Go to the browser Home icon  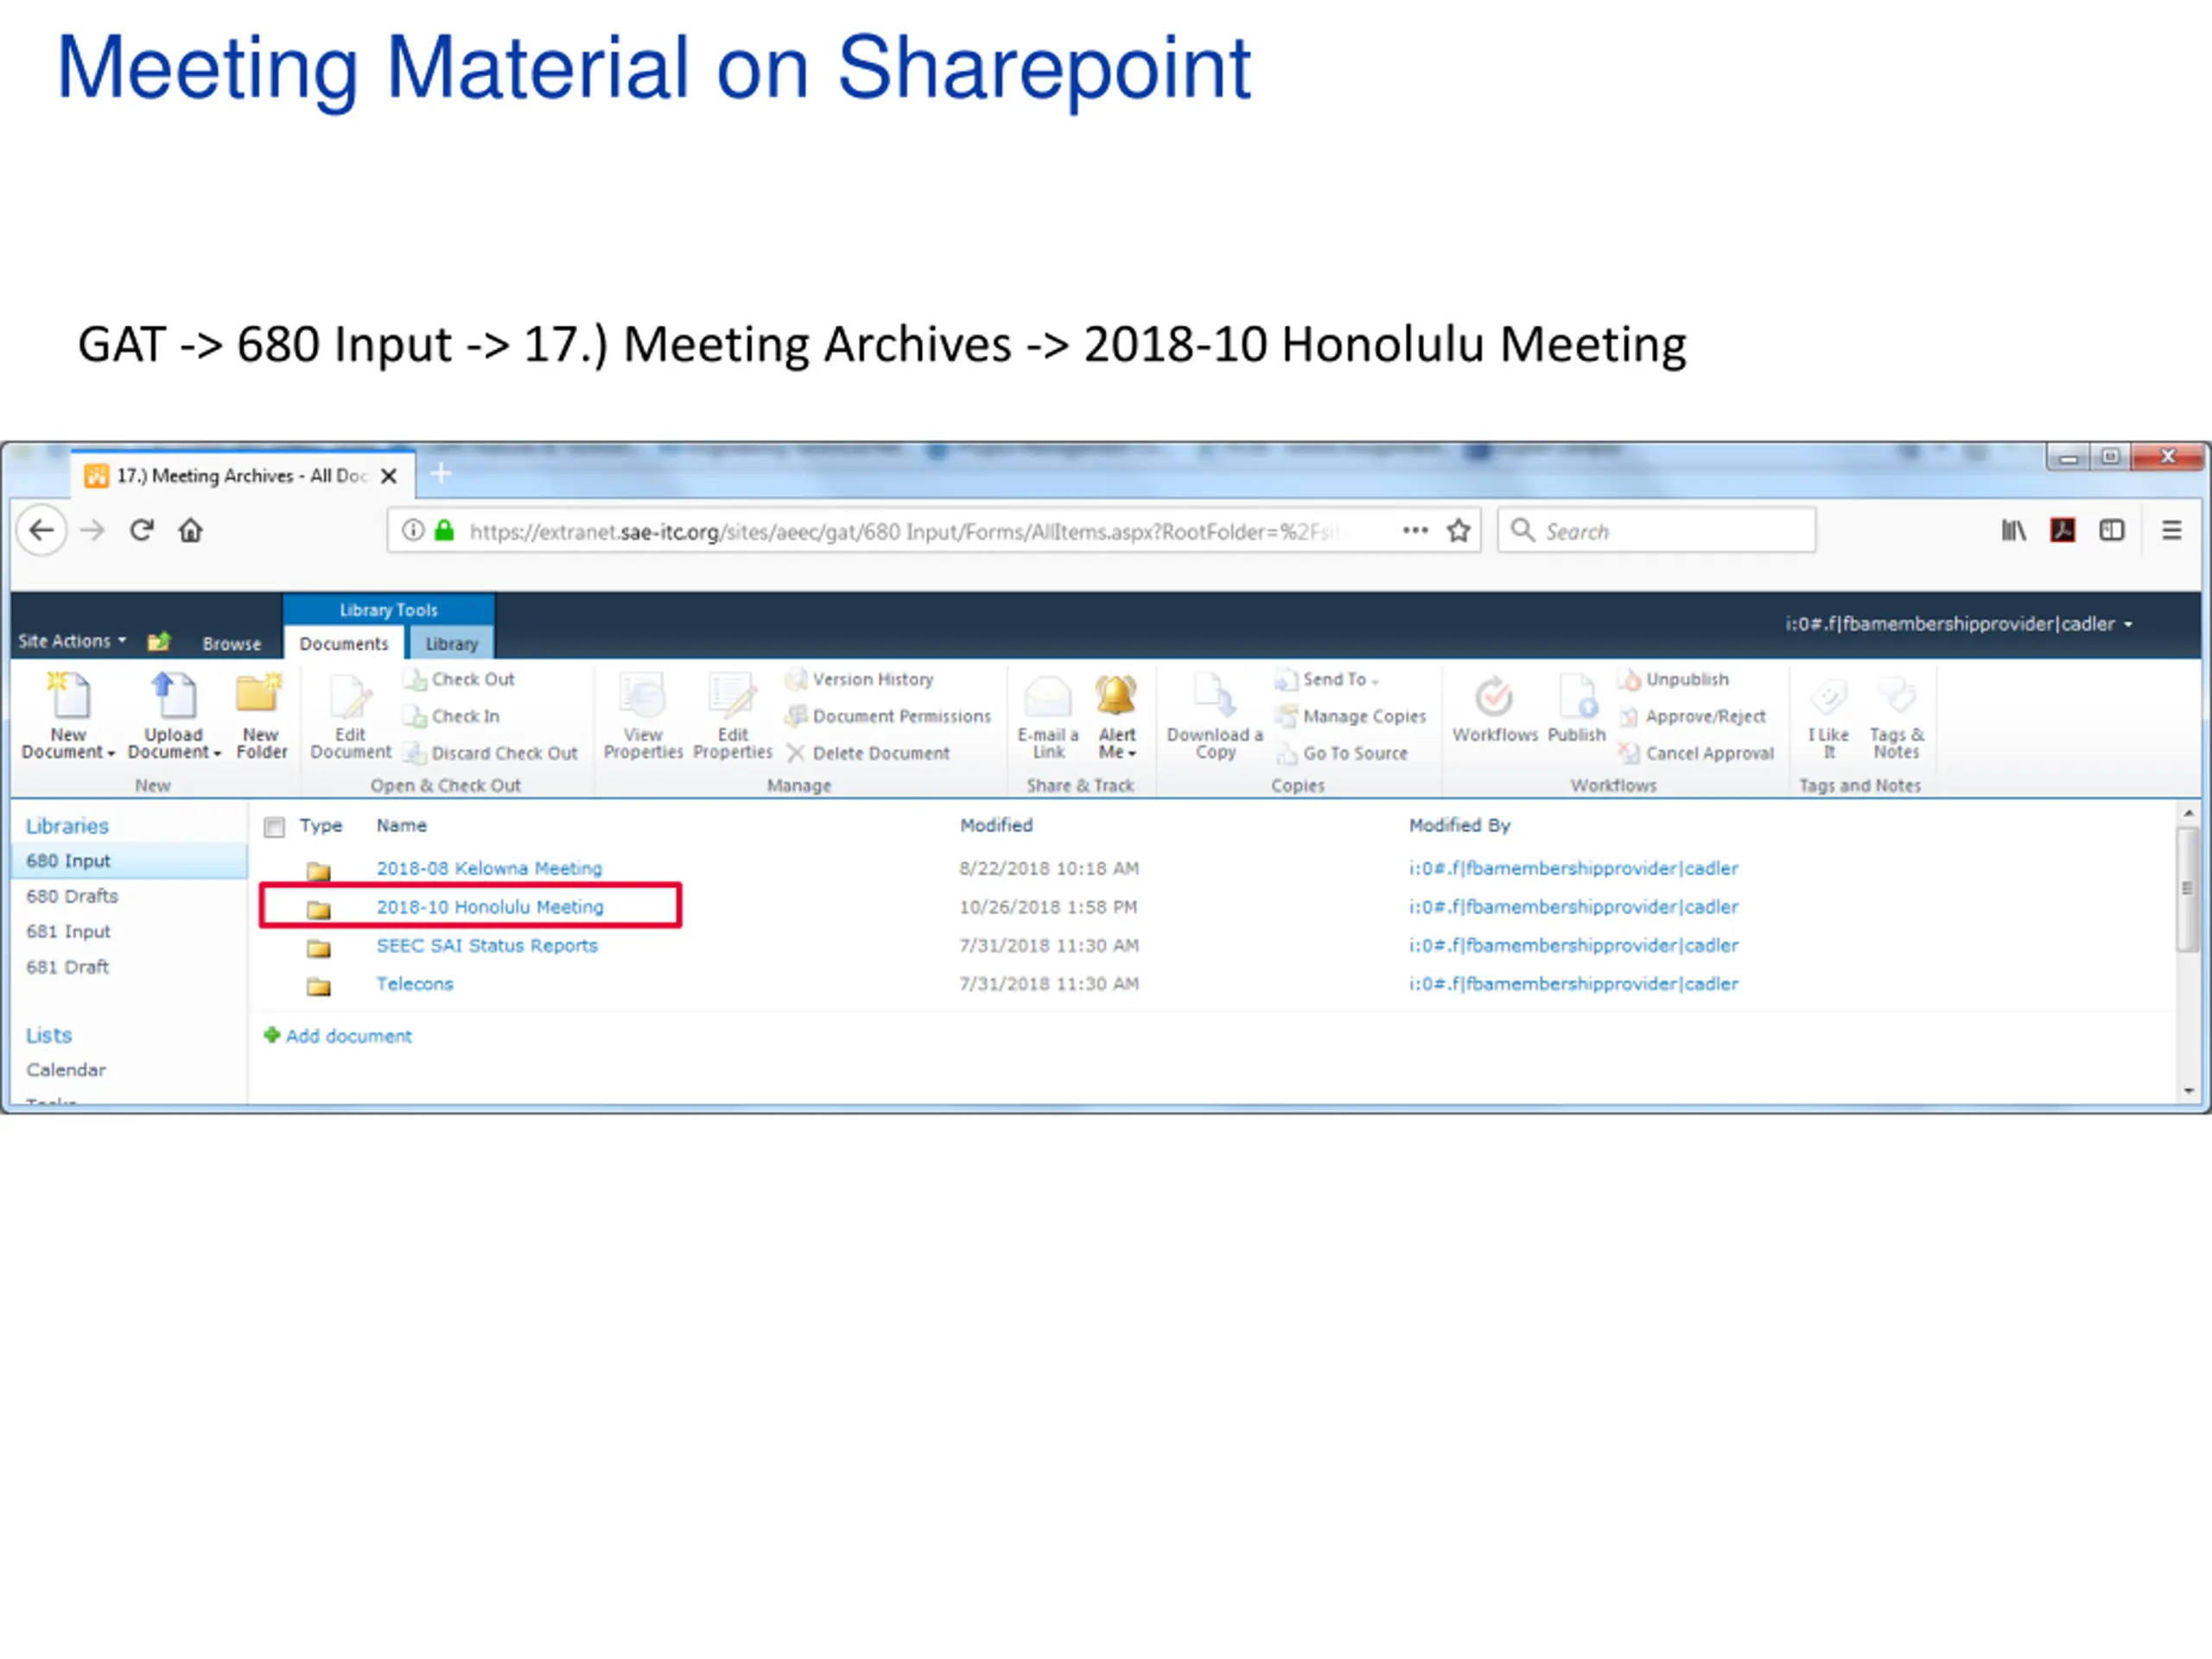191,530
